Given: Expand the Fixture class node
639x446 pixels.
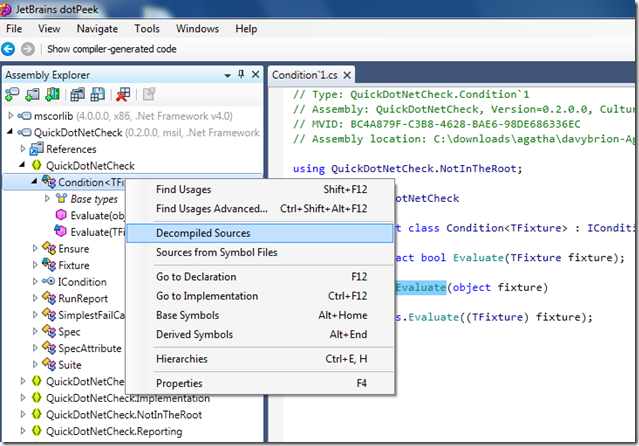Looking at the screenshot, I should tap(35, 265).
